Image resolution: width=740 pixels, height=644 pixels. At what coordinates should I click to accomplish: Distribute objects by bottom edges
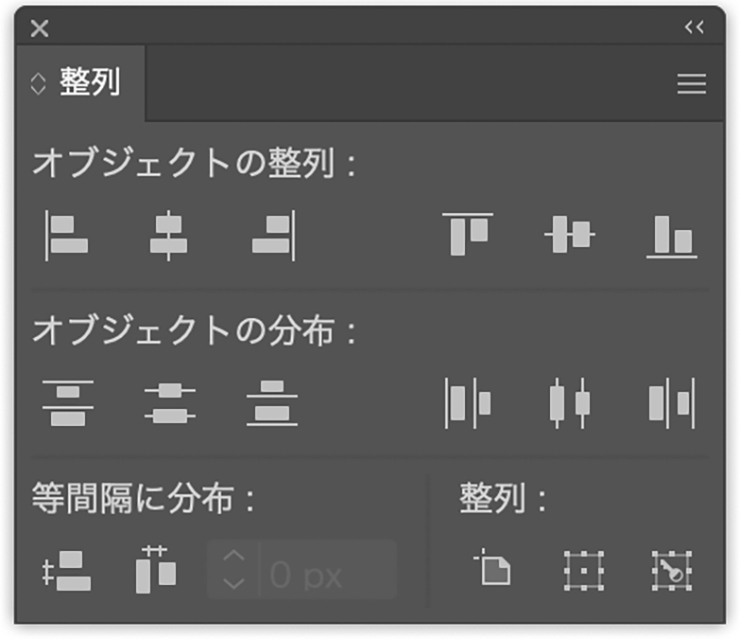pyautogui.click(x=272, y=403)
